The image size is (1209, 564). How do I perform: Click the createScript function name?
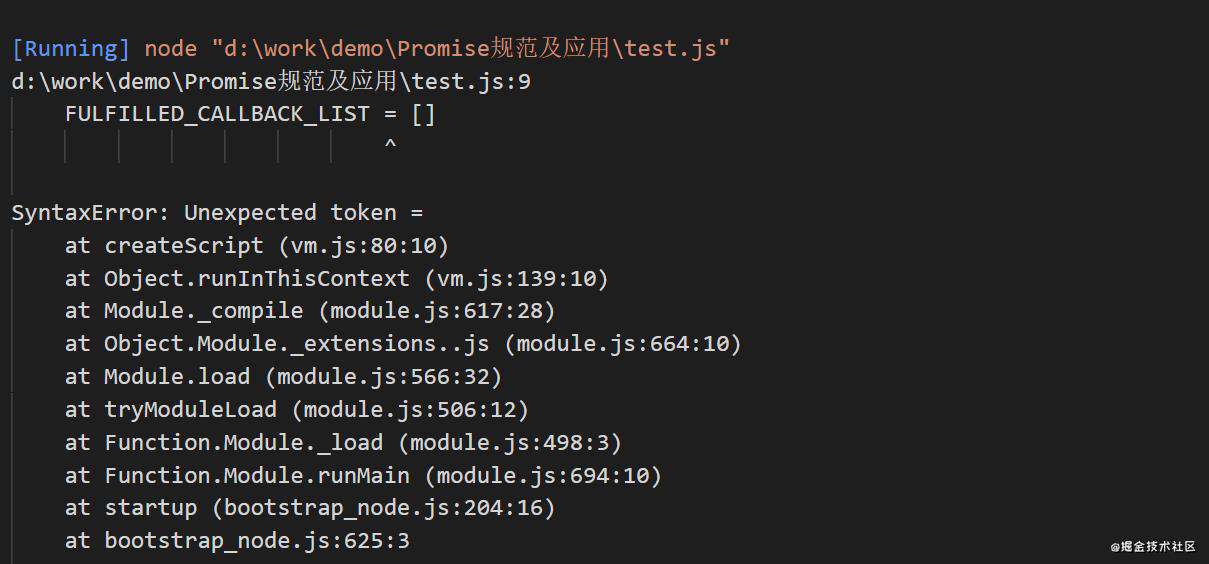click(x=184, y=246)
